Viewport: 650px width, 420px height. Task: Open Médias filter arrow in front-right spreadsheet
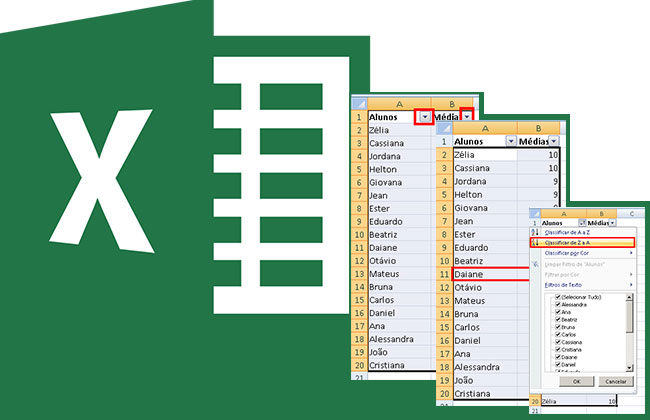pos(612,223)
